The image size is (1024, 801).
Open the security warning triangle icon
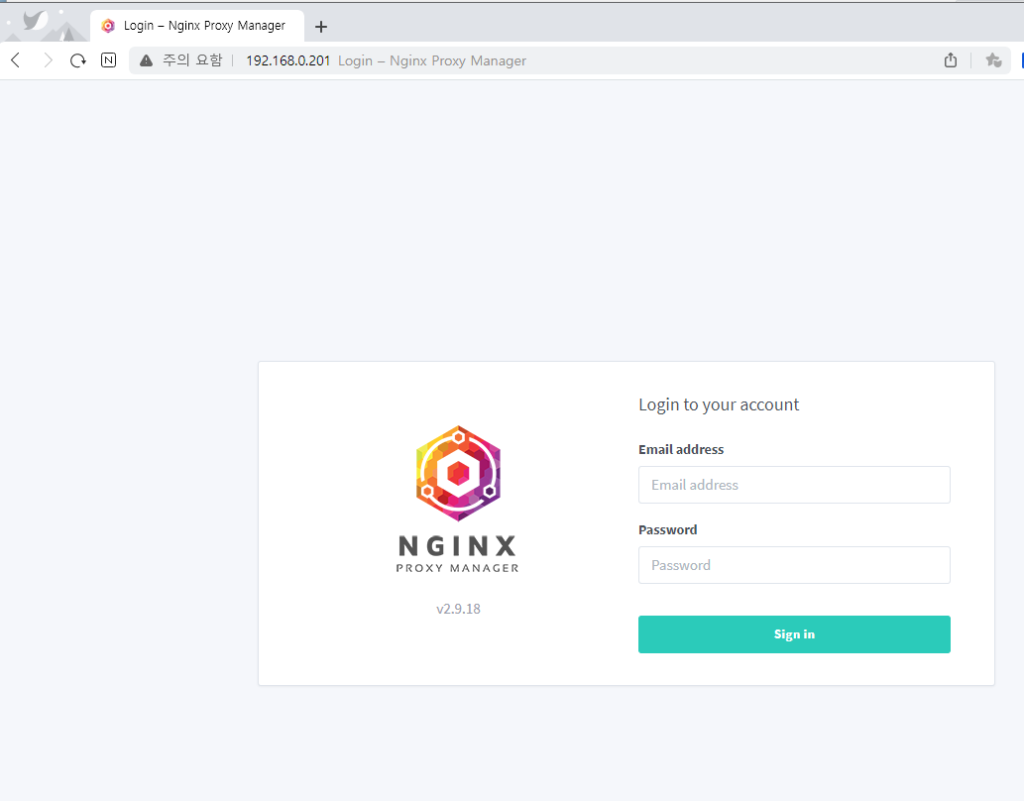click(x=146, y=61)
